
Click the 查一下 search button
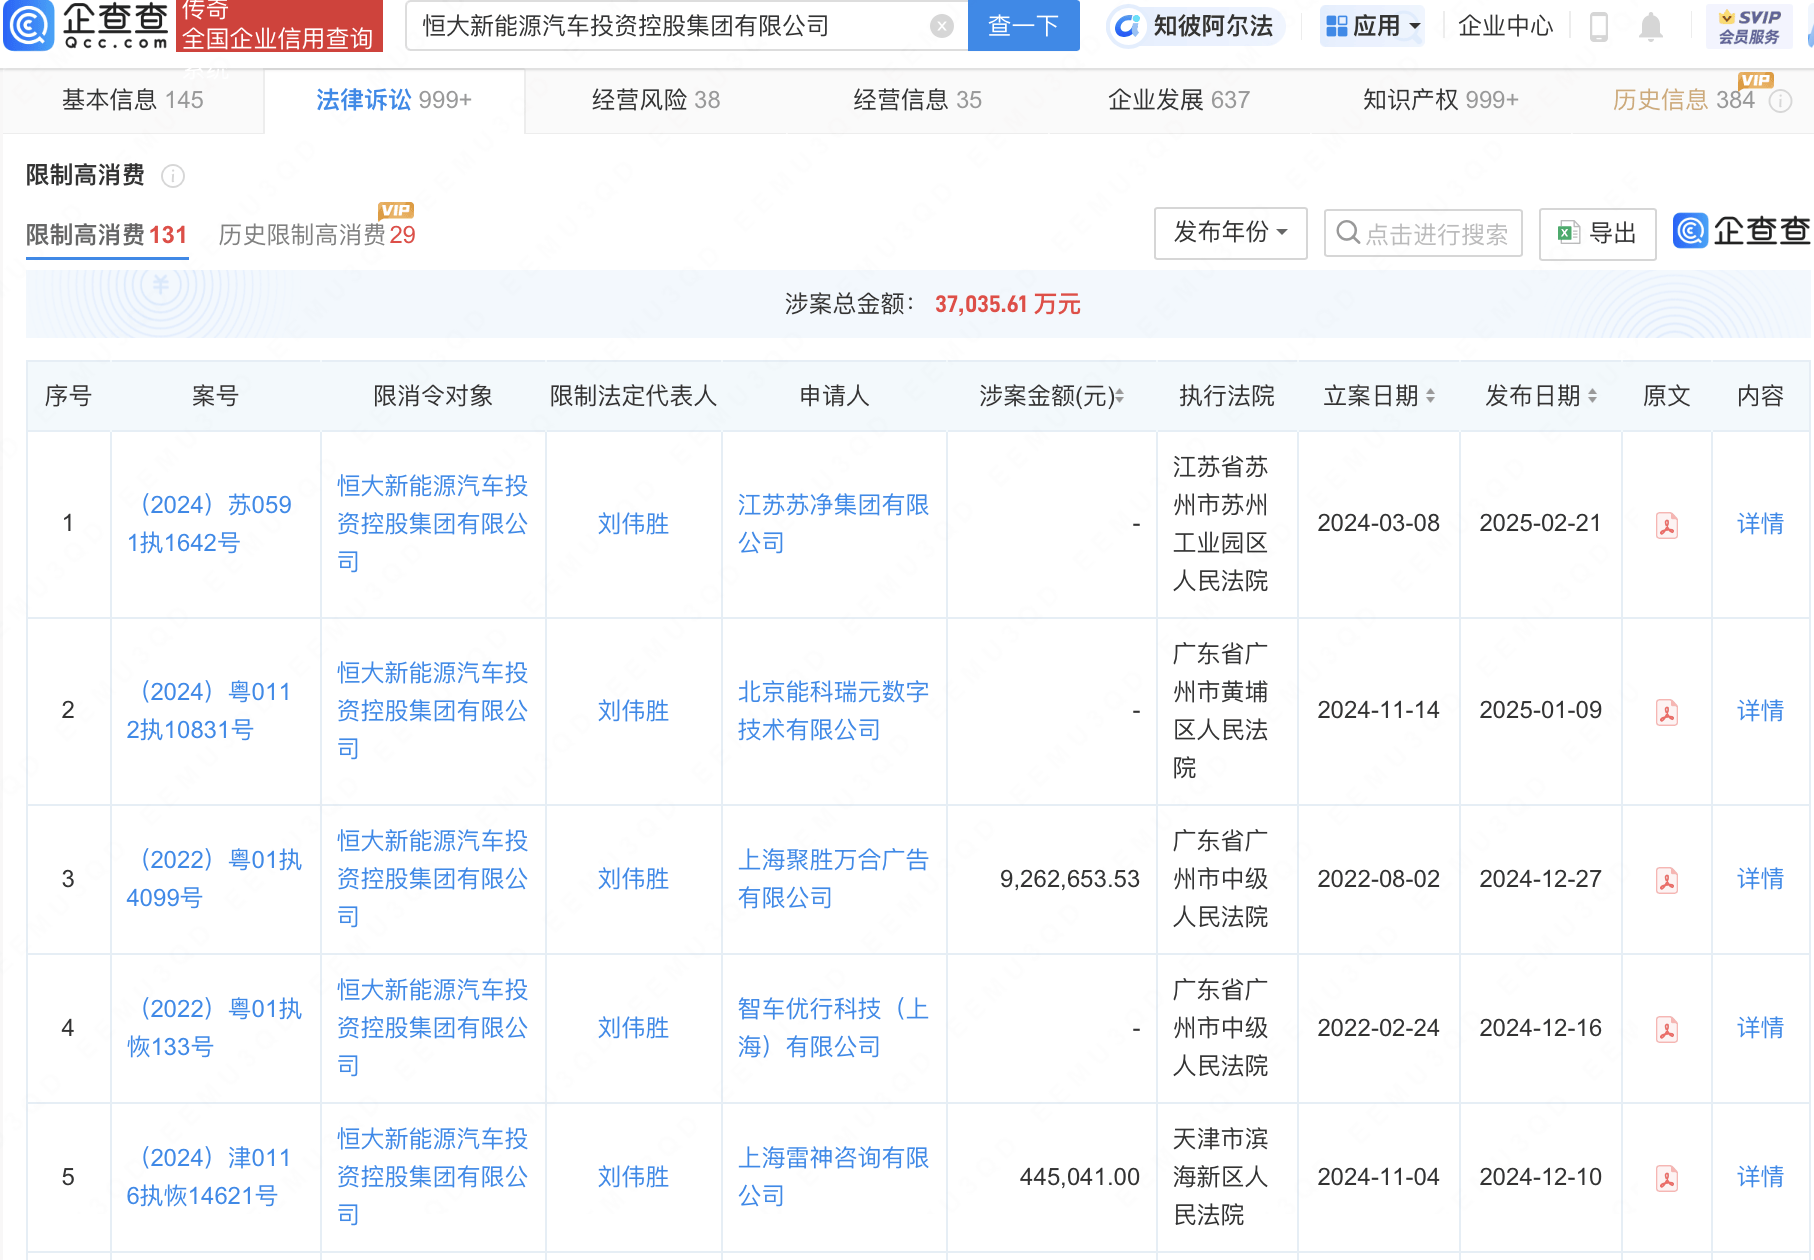point(1023,26)
